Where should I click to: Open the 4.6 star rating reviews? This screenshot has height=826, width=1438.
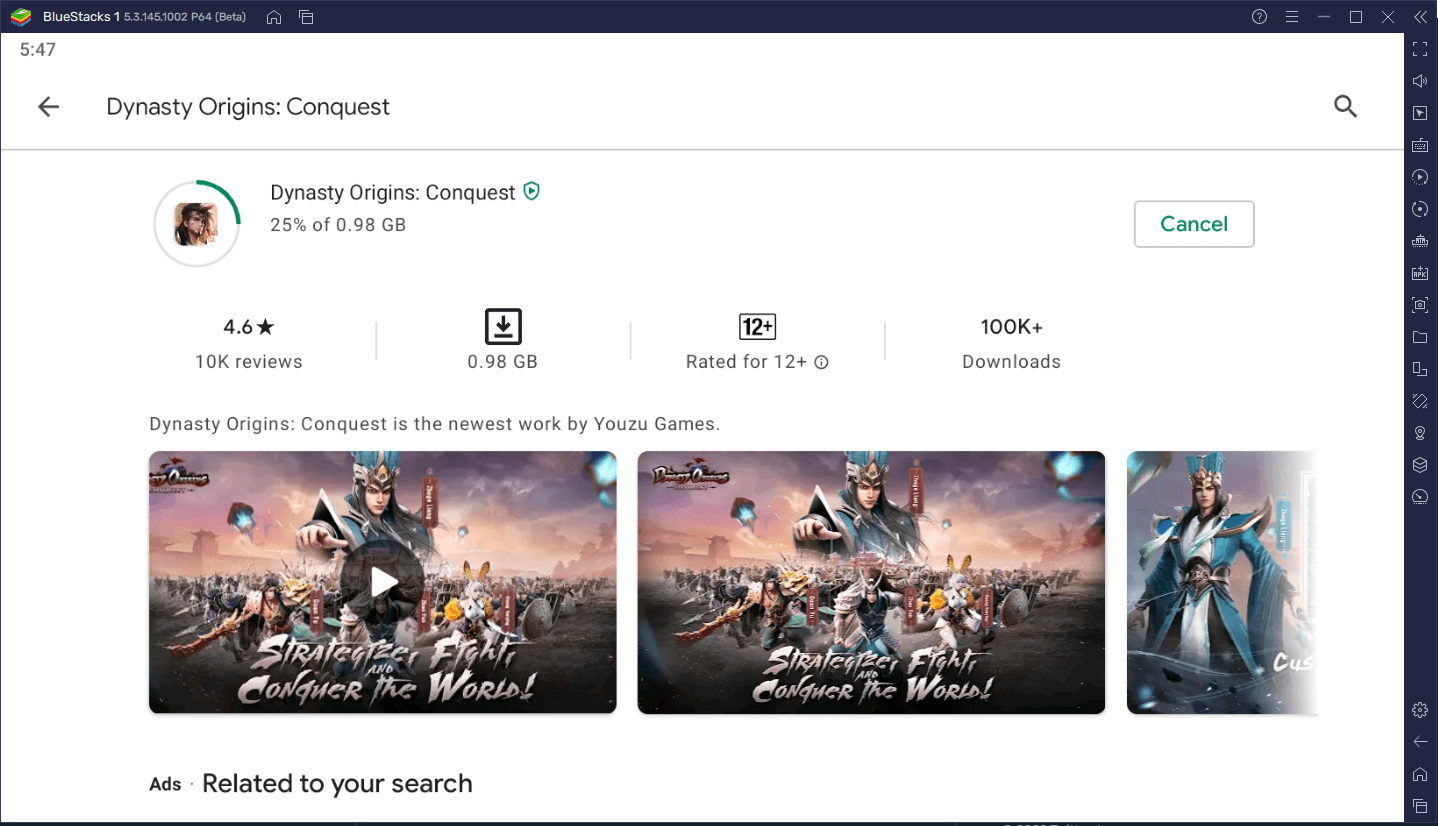pos(249,327)
